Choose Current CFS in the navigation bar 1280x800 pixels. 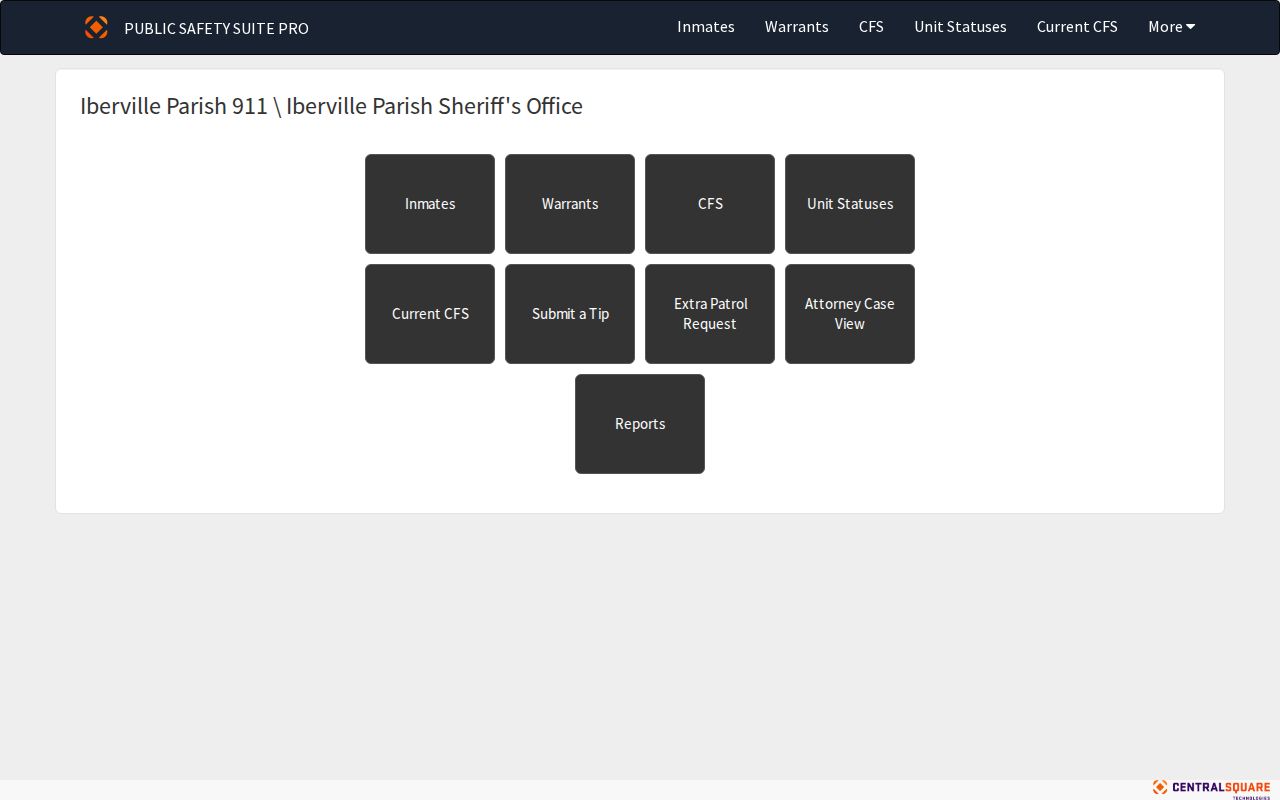click(1077, 27)
